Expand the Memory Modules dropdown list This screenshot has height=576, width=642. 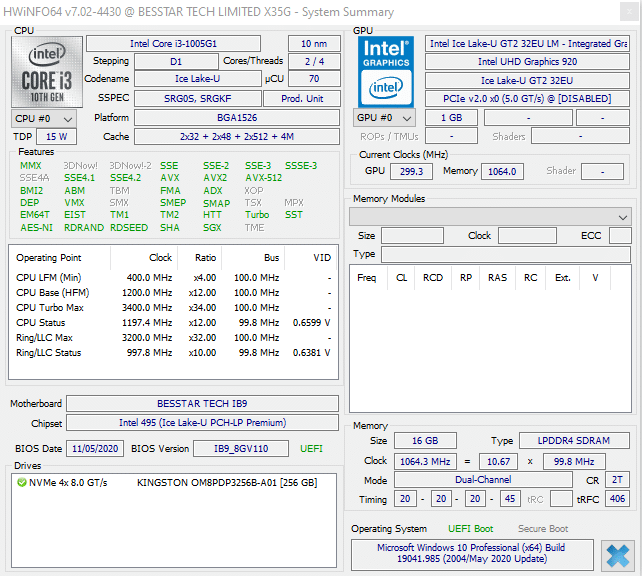pyautogui.click(x=490, y=217)
